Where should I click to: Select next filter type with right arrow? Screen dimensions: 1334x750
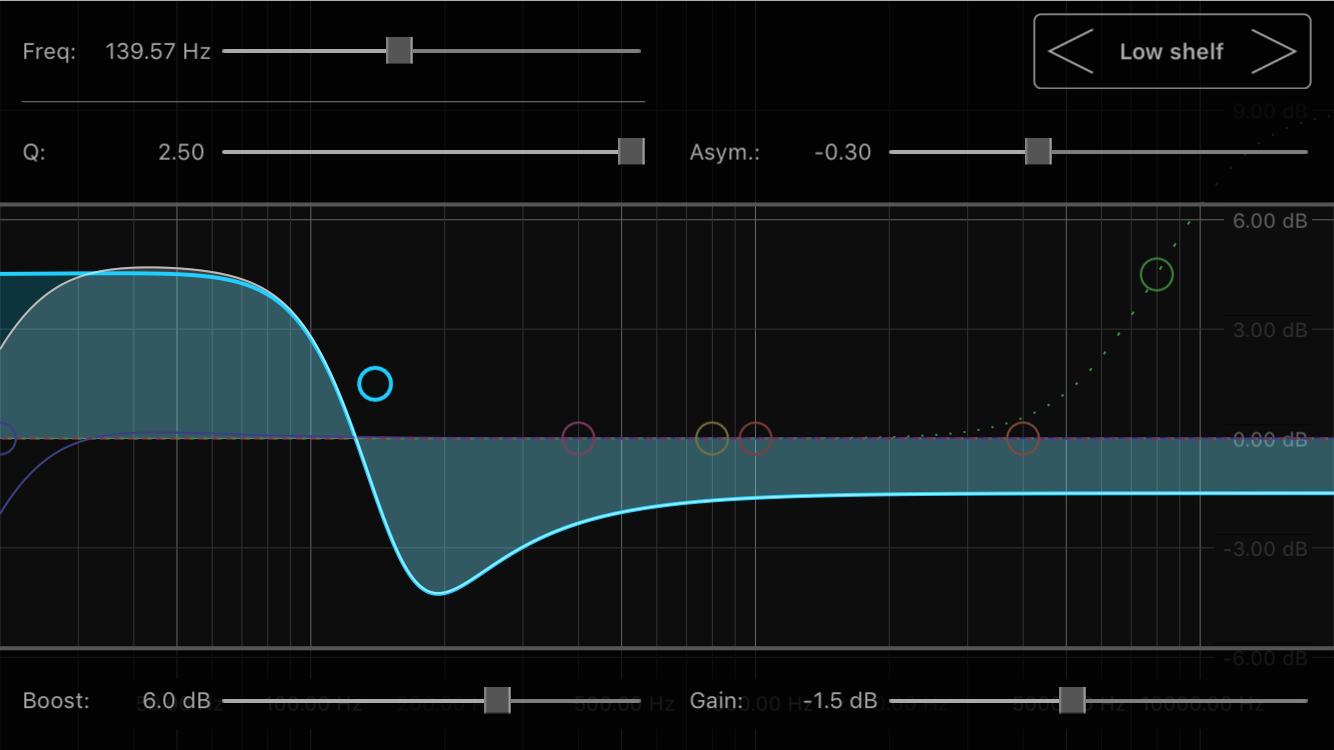coord(1275,52)
